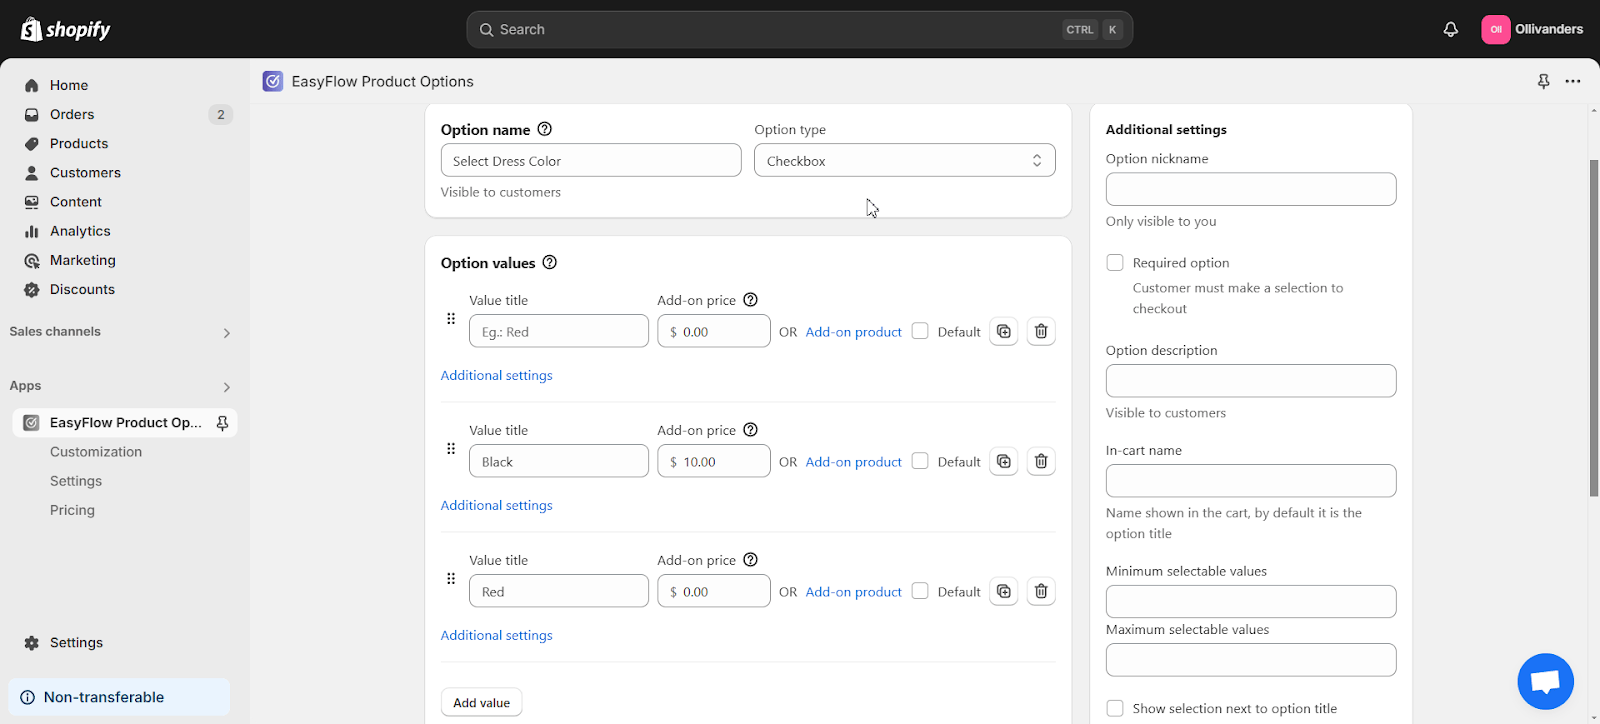
Task: Click the Red value's Add-on price help icon
Action: [x=751, y=559]
